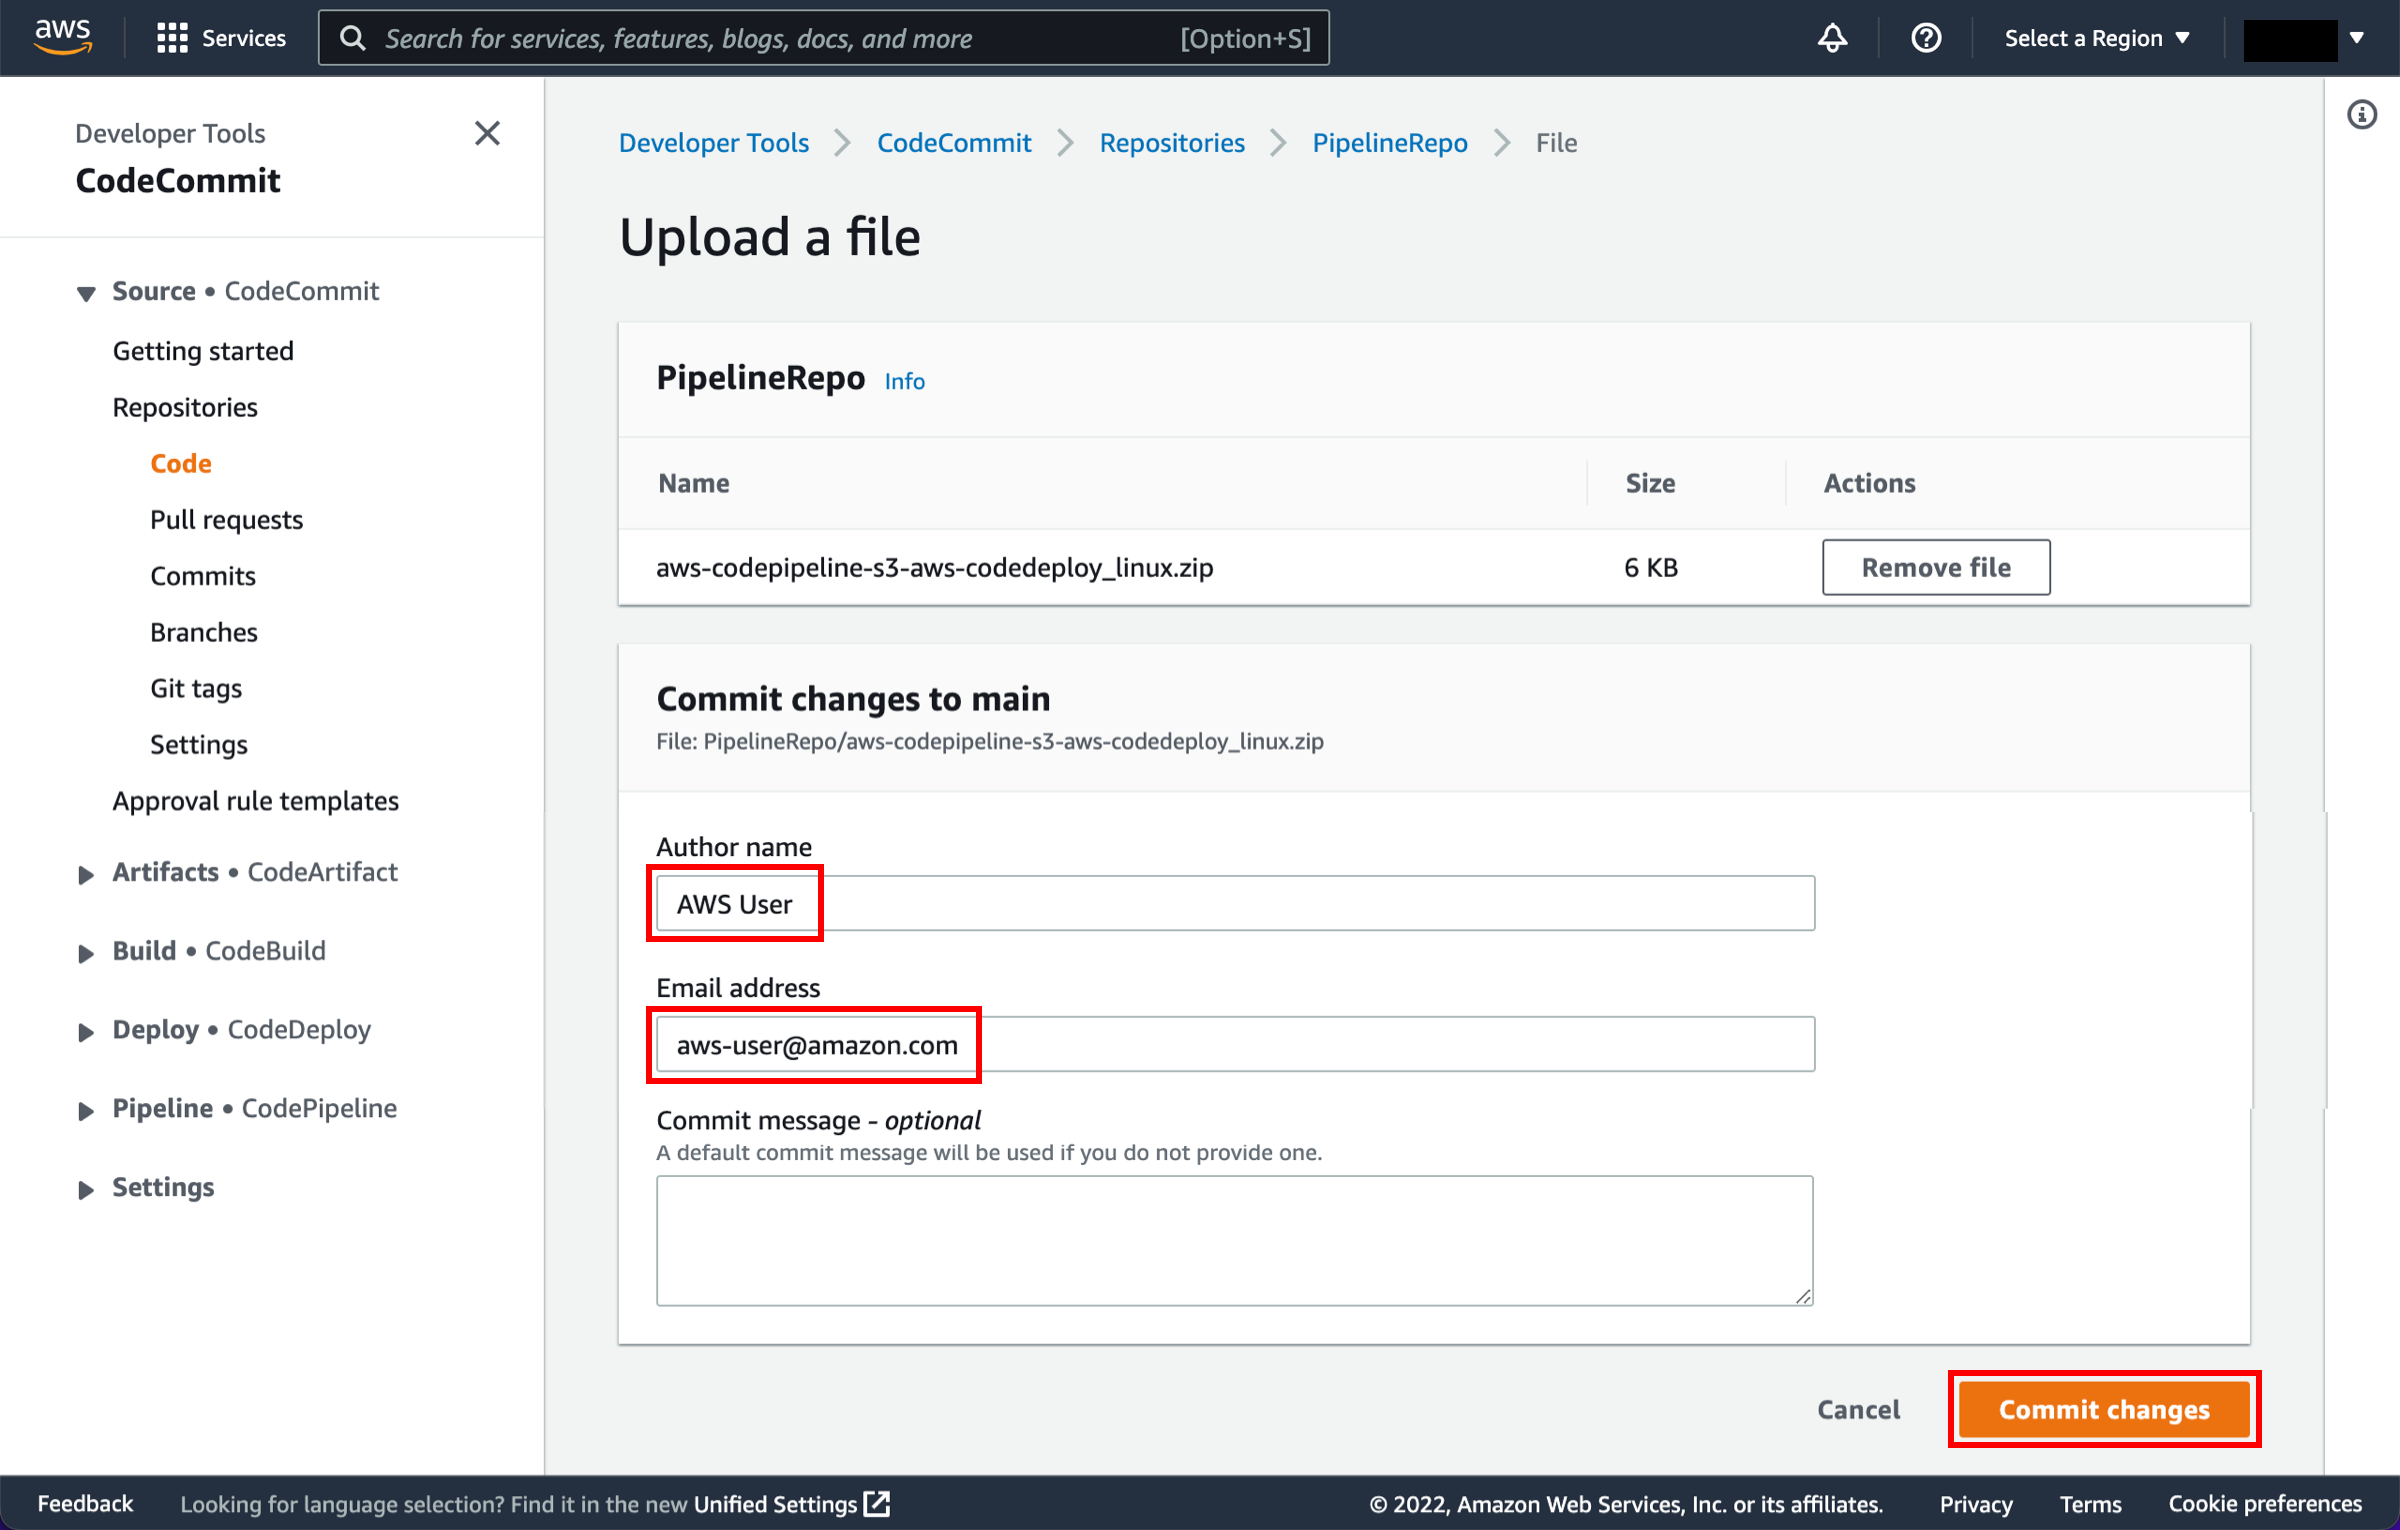This screenshot has height=1530, width=2400.
Task: Open Feedback in the footer
Action: [x=85, y=1503]
